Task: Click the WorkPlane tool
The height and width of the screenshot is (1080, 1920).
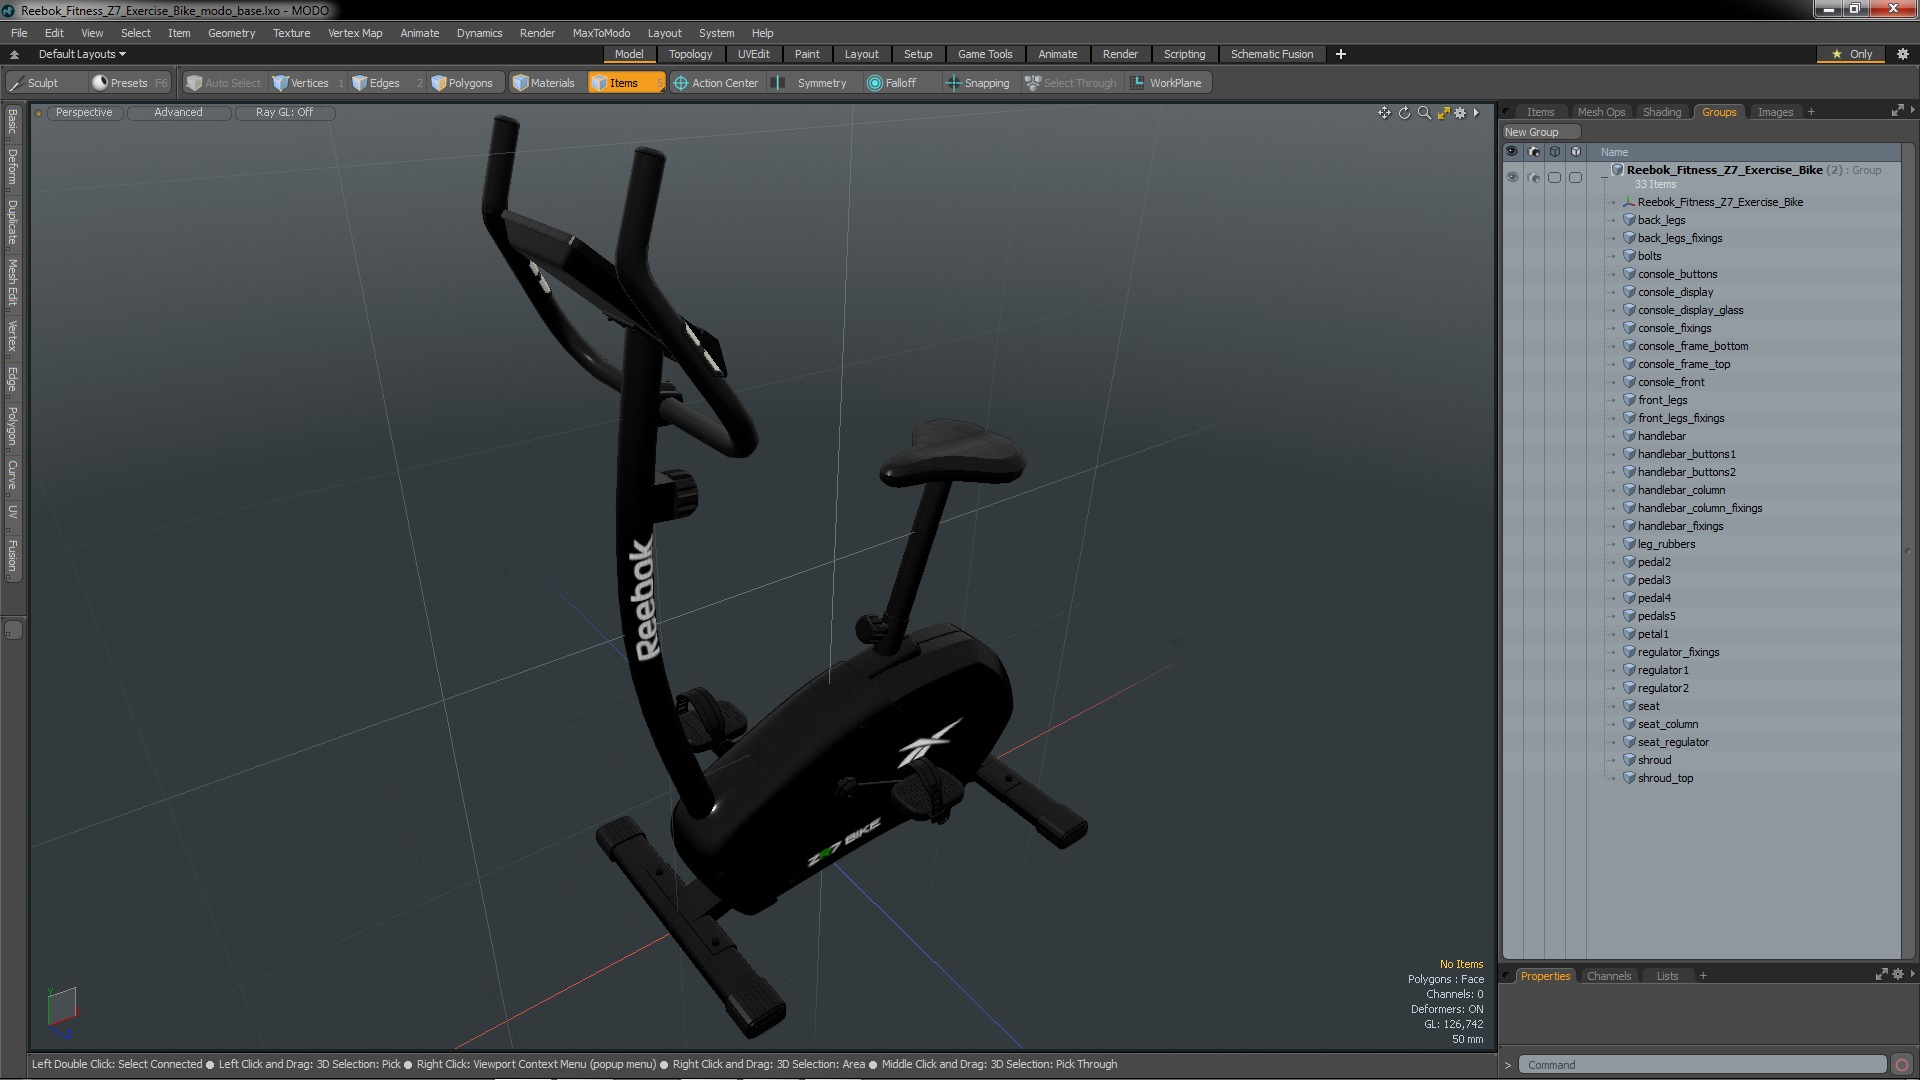Action: [x=1166, y=83]
